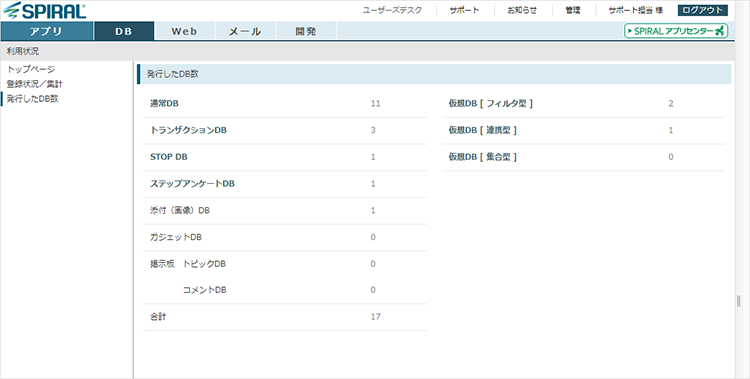This screenshot has width=750, height=379.
Task: Select 掲示板 トピックDB label
Action: pyautogui.click(x=188, y=264)
